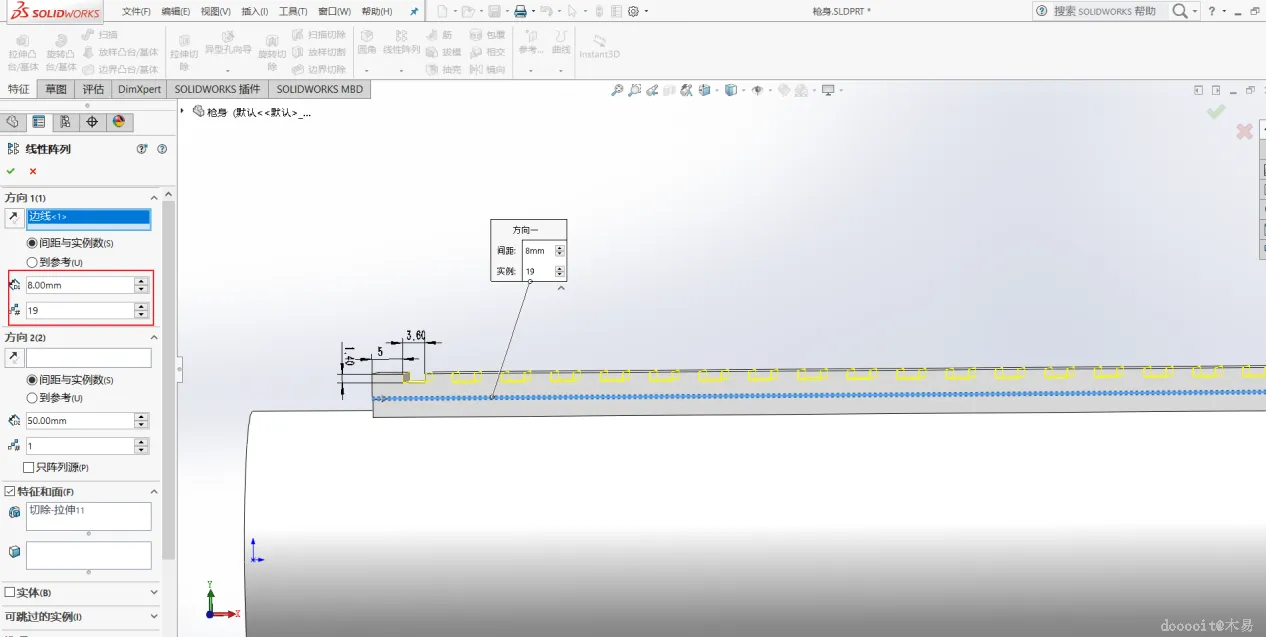Expand the 实体 section

point(154,592)
